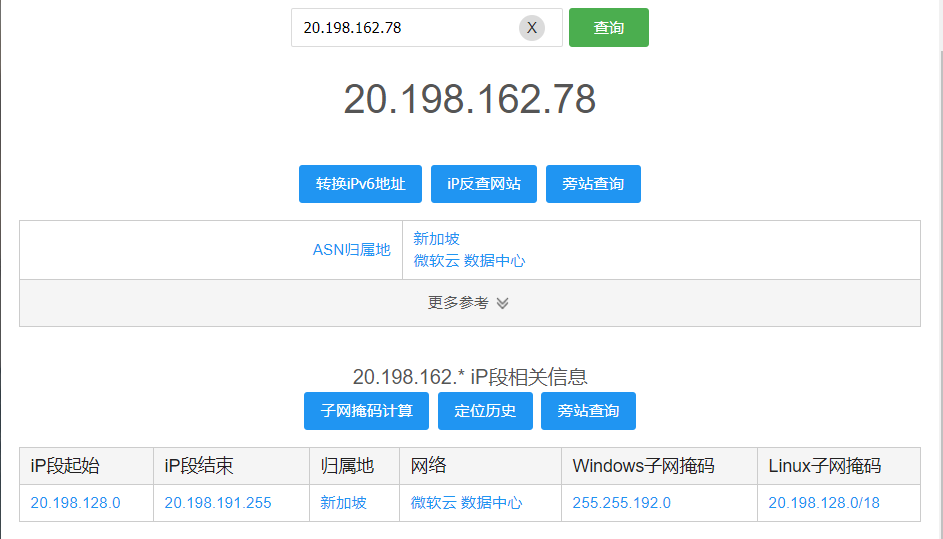This screenshot has width=943, height=539.
Task: Open 旁站查询 below the large IP address
Action: (x=593, y=184)
